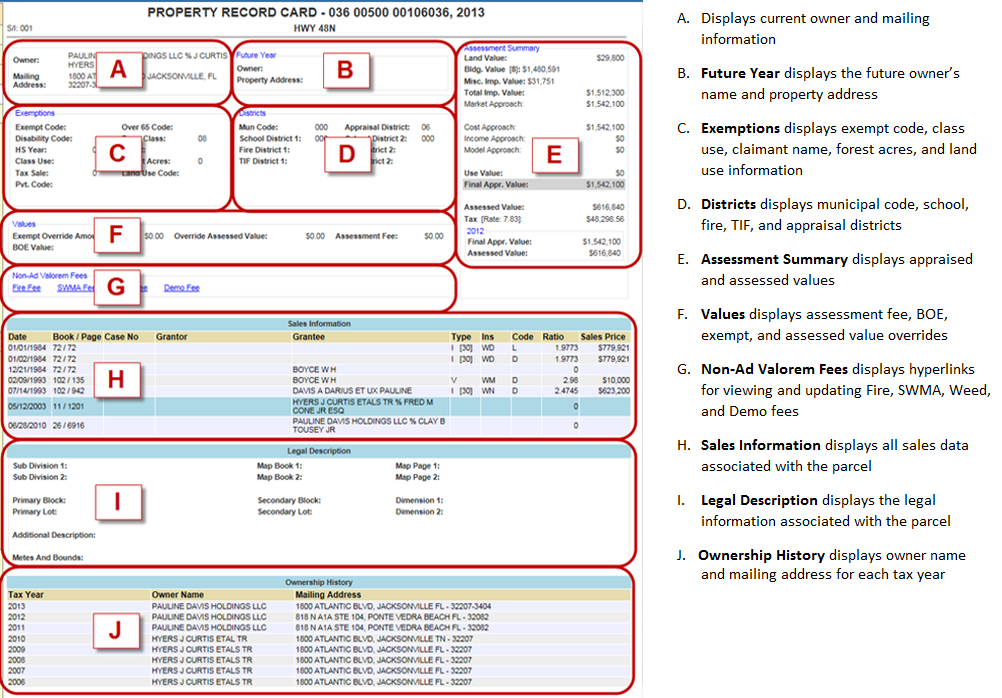Click the Property Record Card title
Viewport: 1002px width, 698px height.
316,12
